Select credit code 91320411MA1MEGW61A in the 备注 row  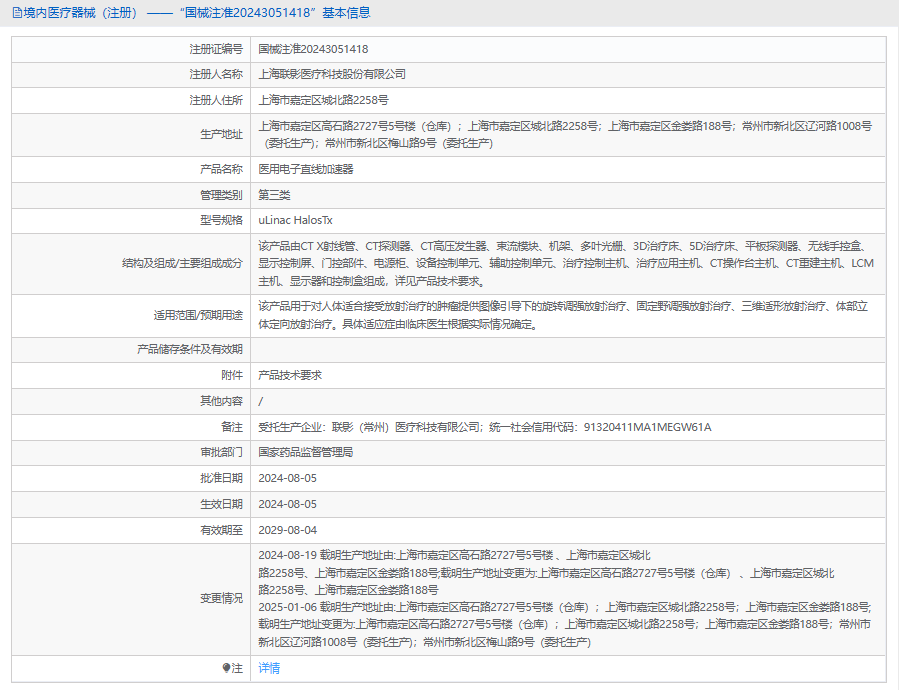[x=646, y=427]
